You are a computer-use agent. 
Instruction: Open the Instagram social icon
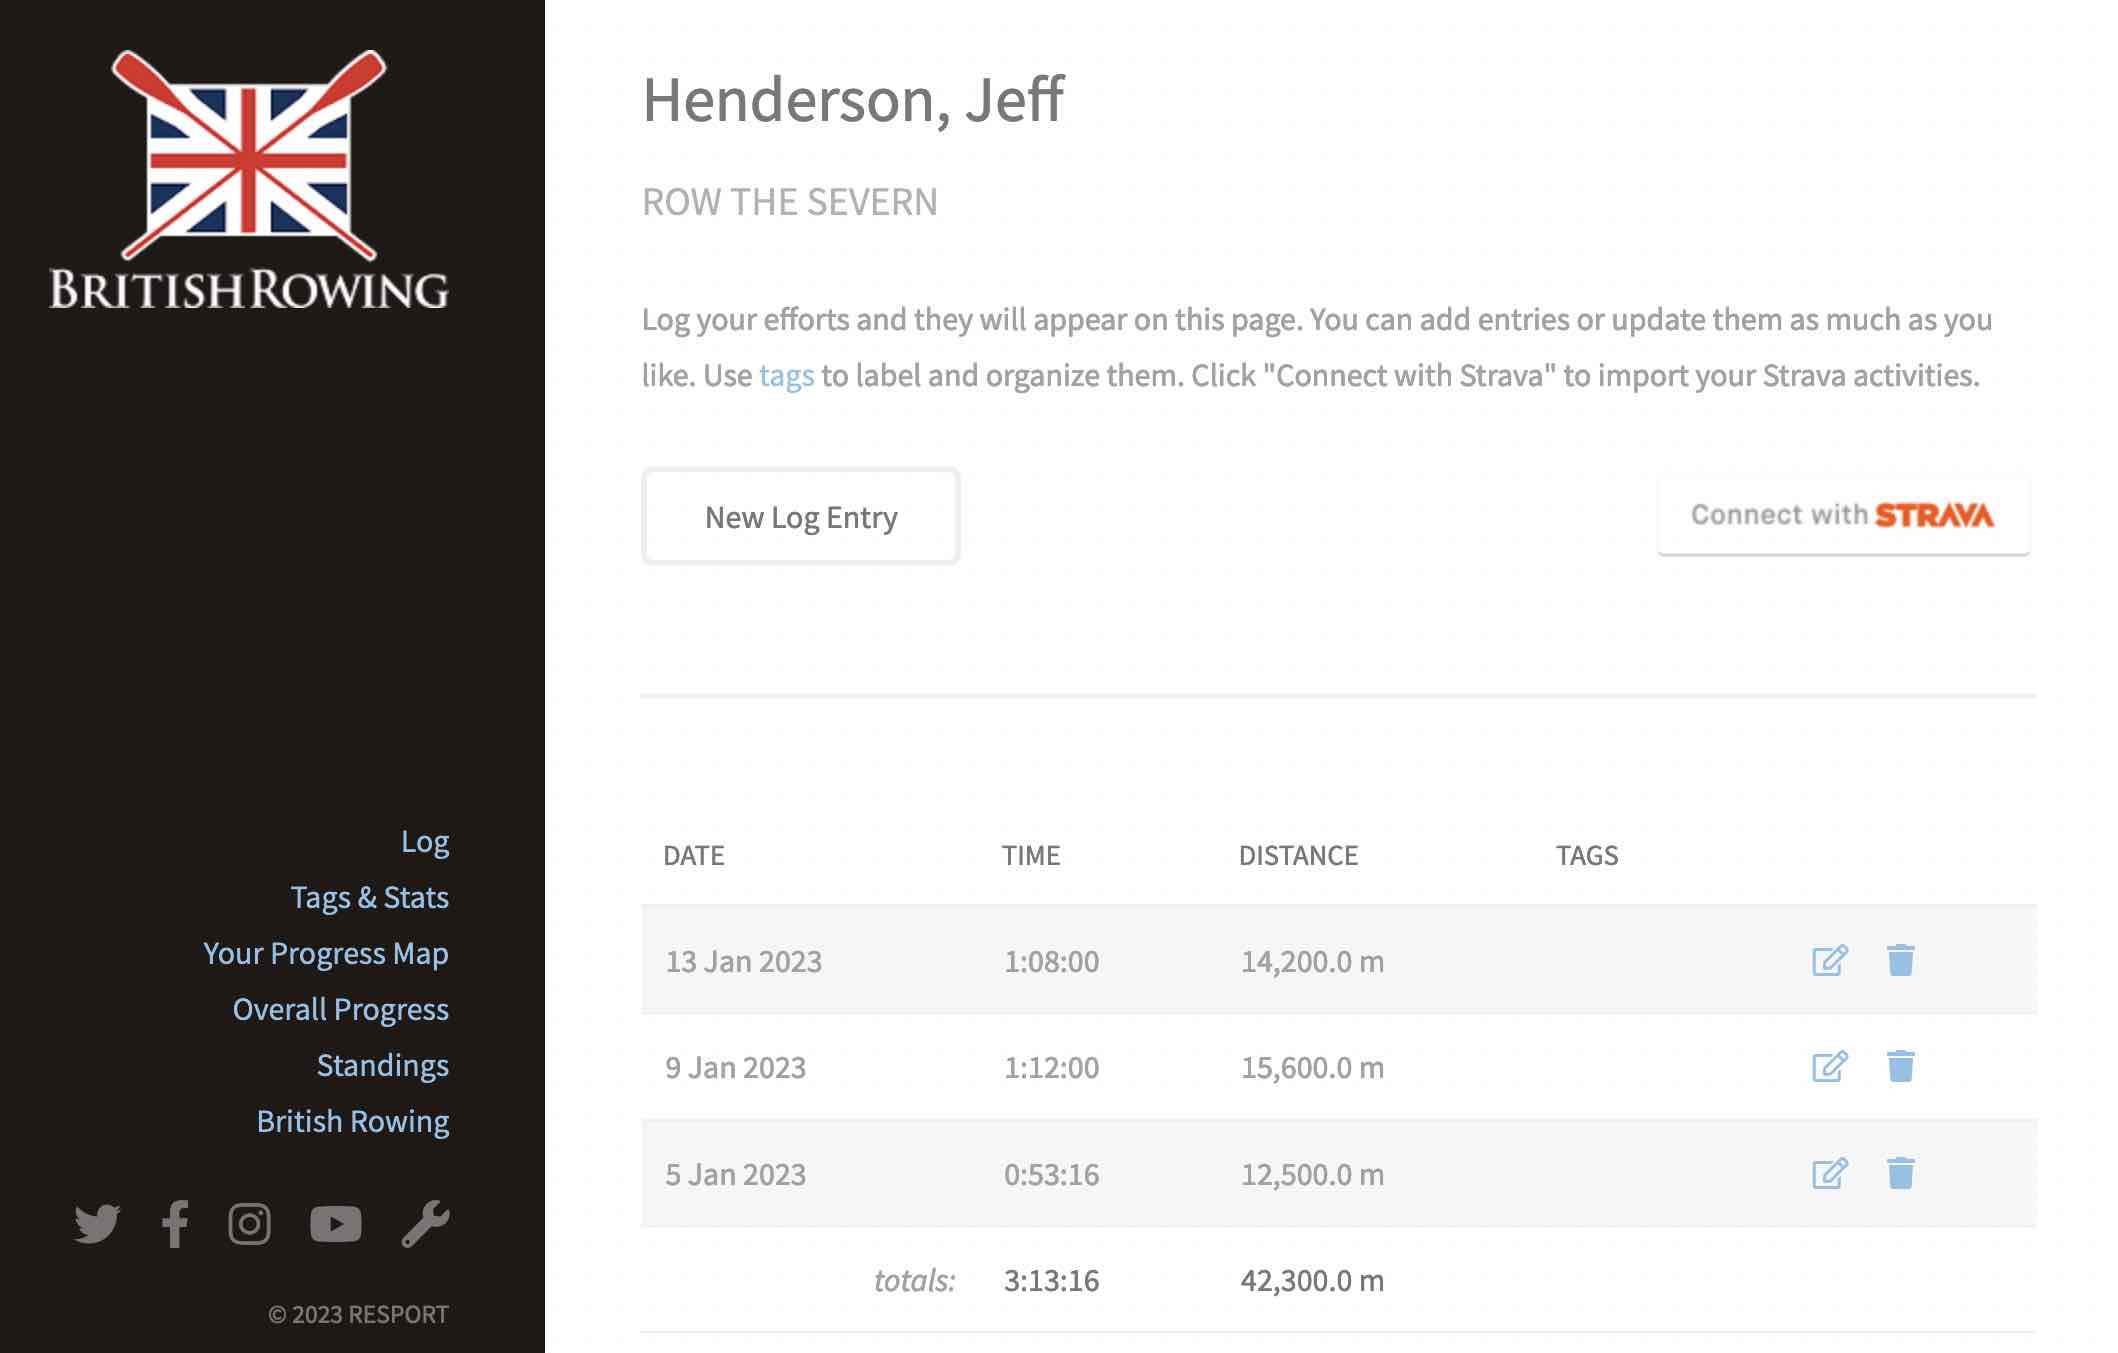[x=249, y=1224]
